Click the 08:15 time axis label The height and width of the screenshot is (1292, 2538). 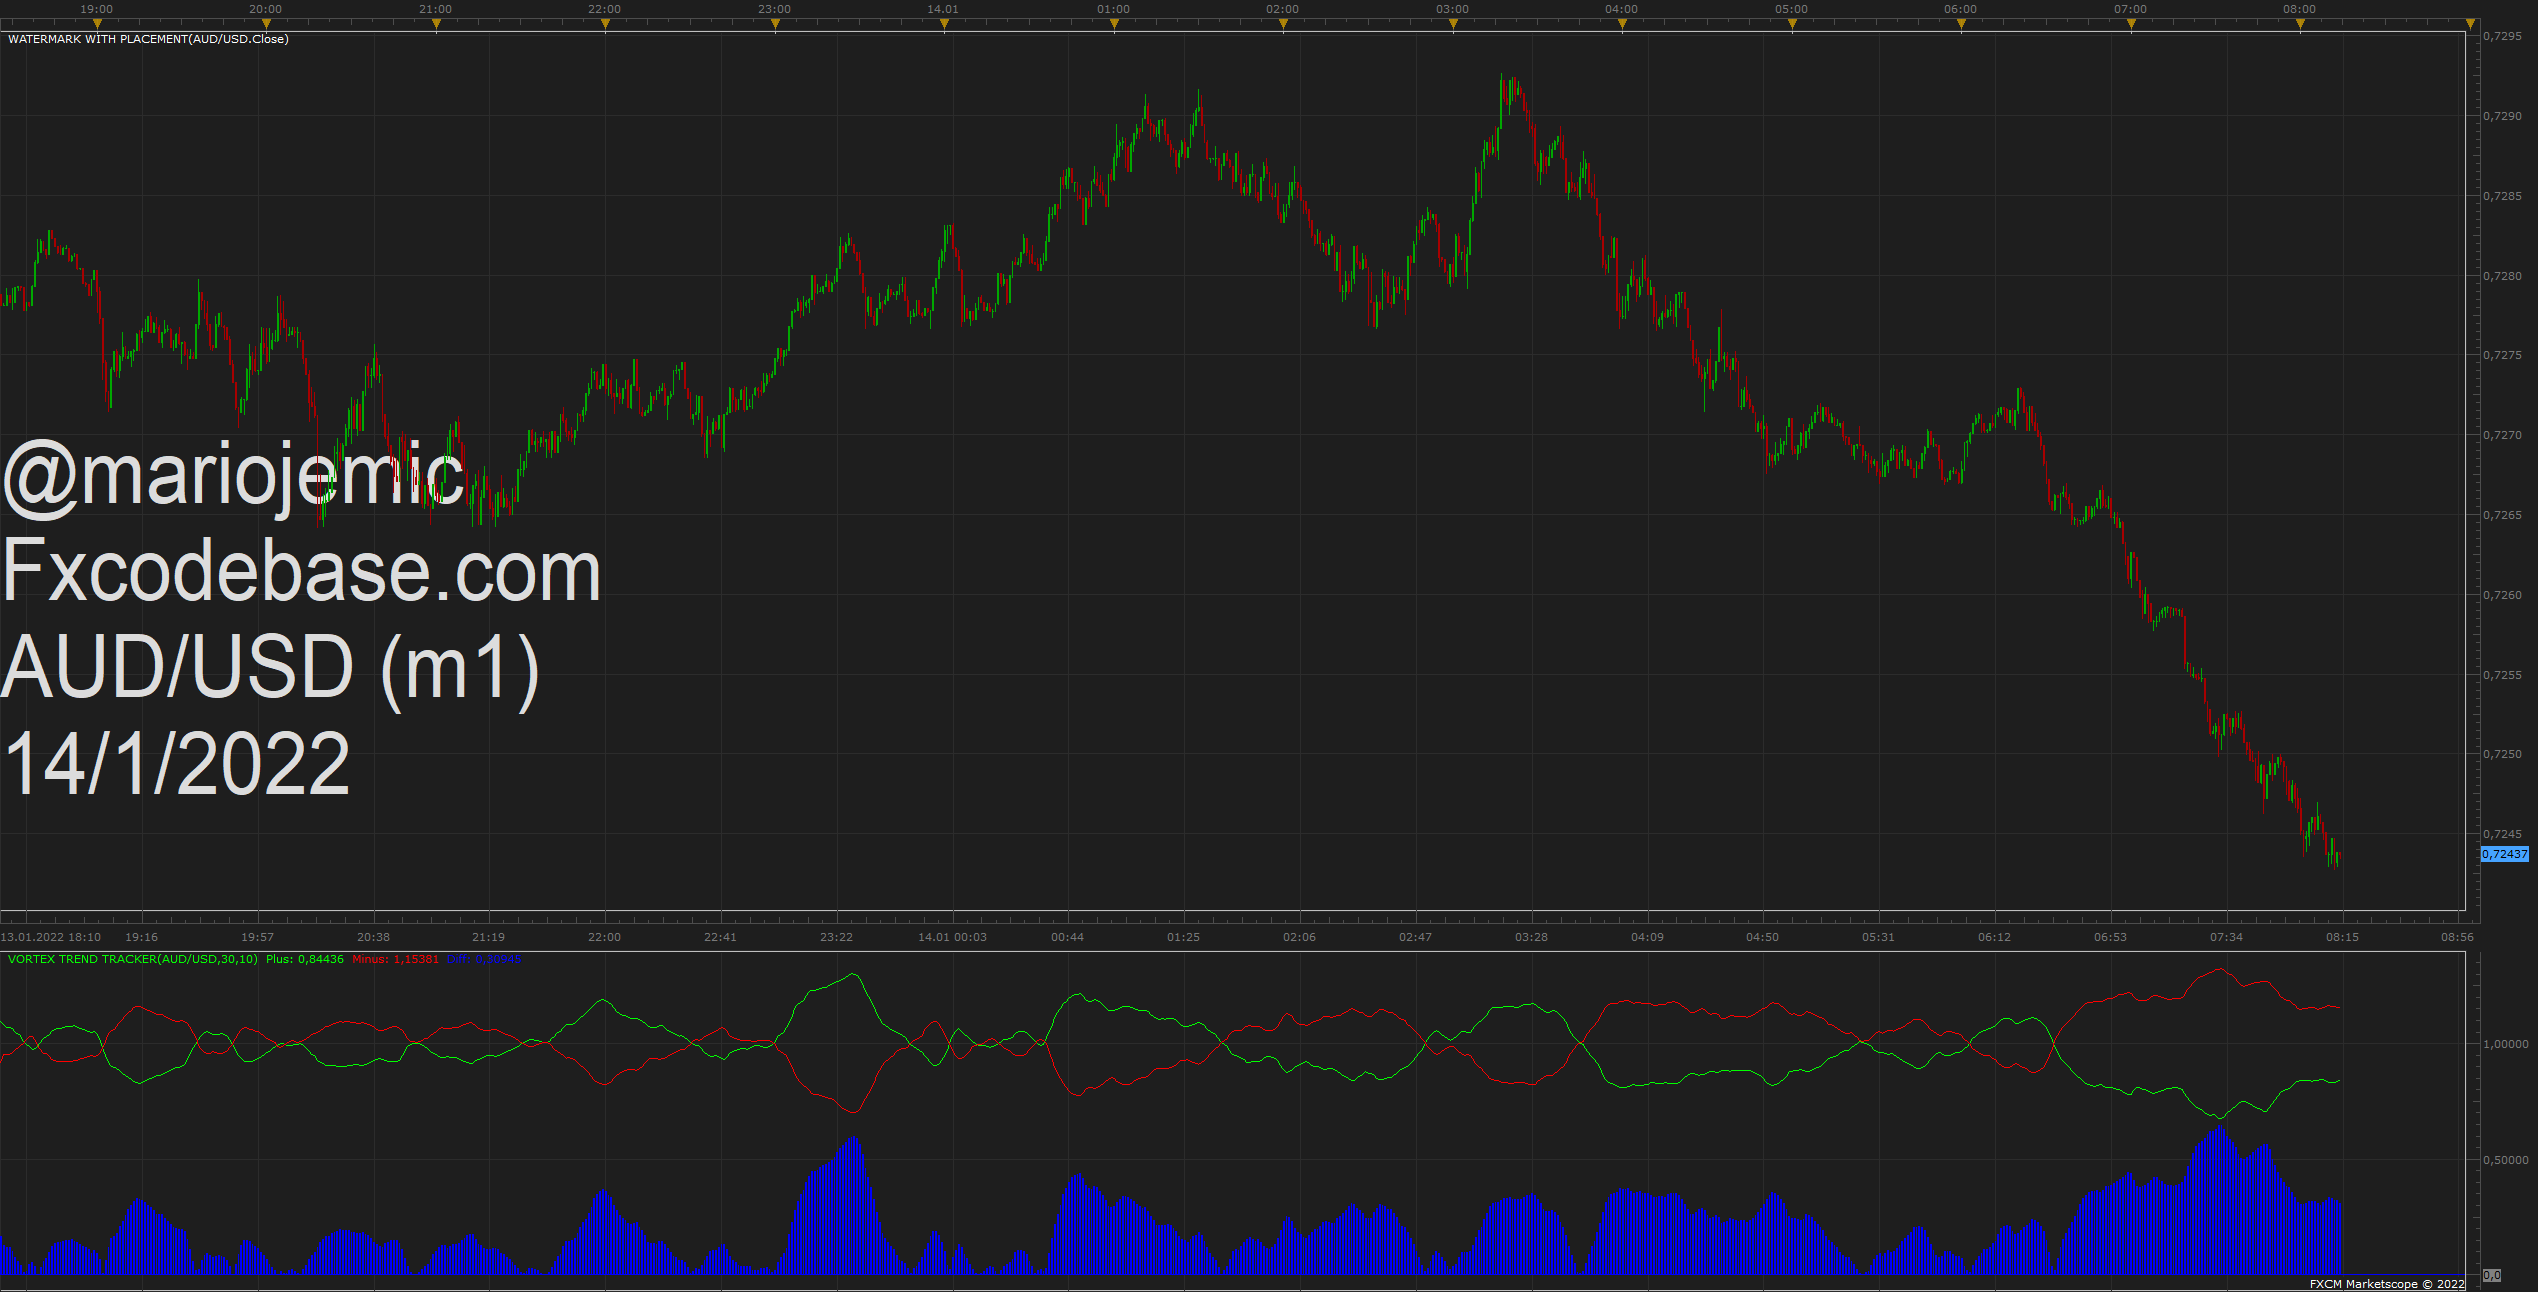coord(2343,937)
